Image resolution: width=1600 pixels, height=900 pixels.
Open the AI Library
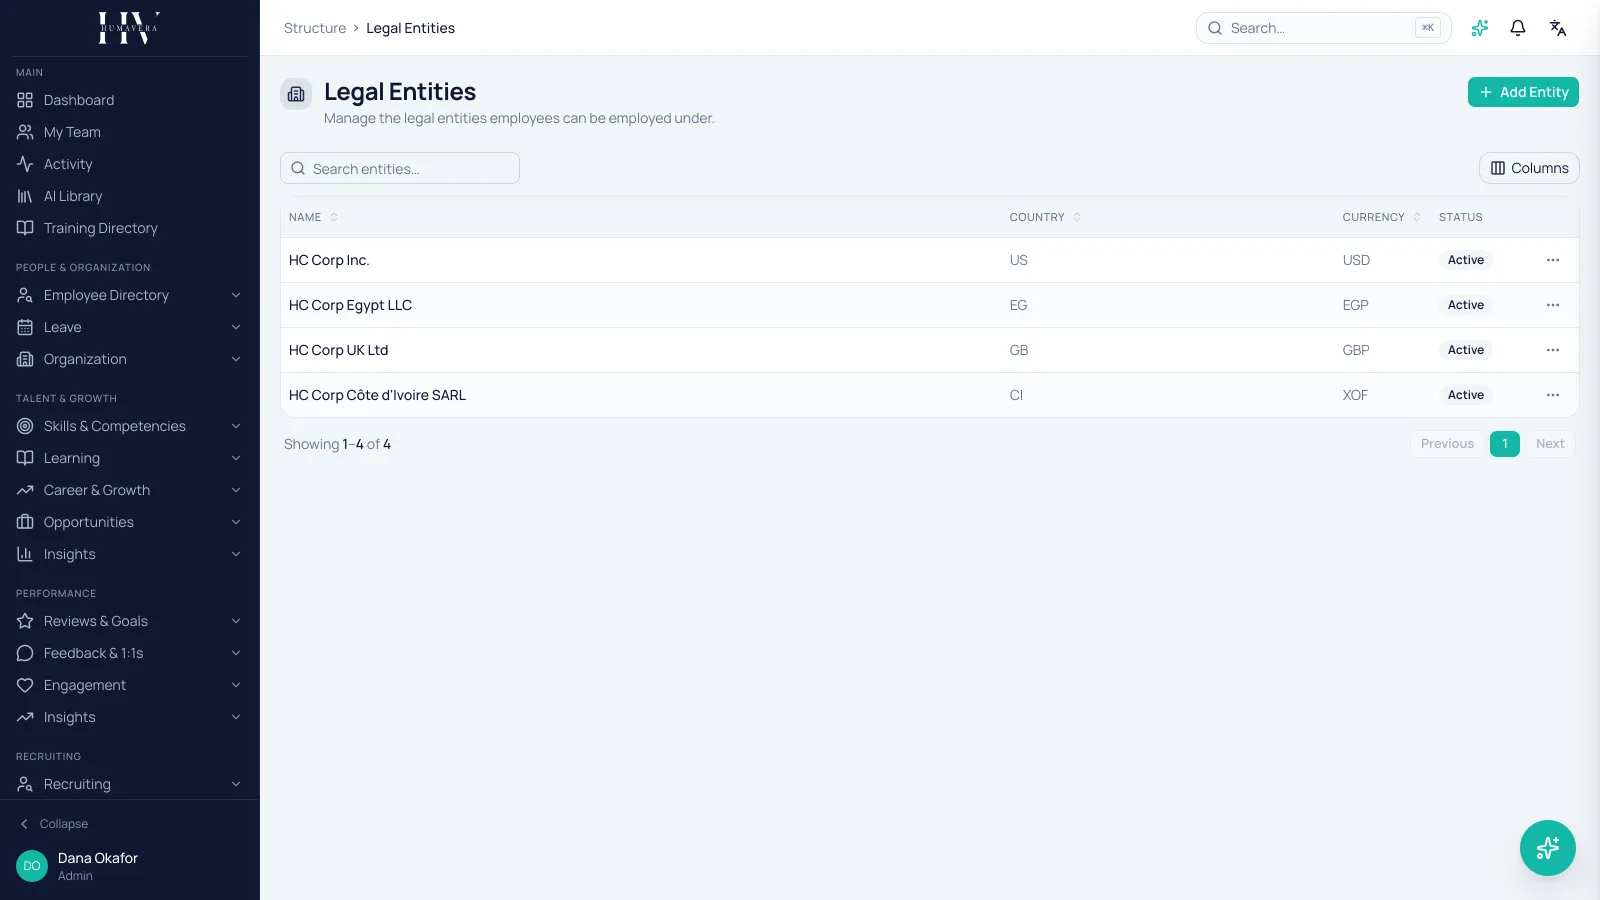pos(130,196)
